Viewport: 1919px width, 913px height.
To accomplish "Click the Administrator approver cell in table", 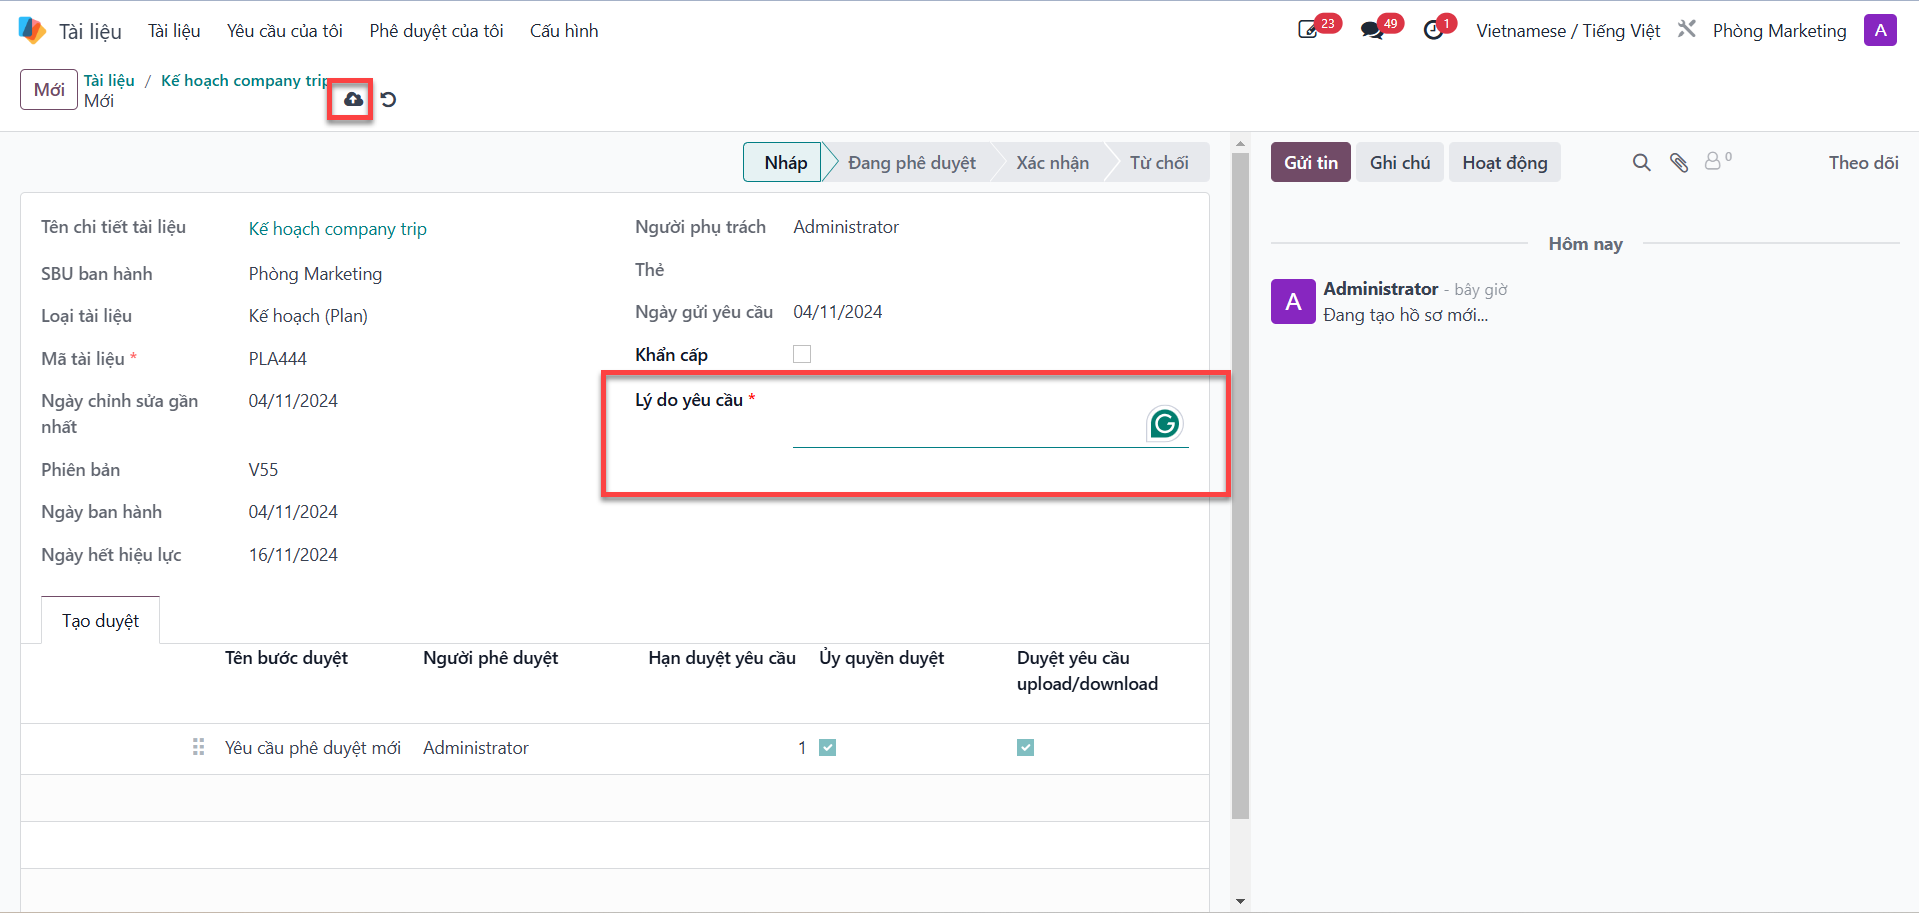I will pyautogui.click(x=476, y=748).
